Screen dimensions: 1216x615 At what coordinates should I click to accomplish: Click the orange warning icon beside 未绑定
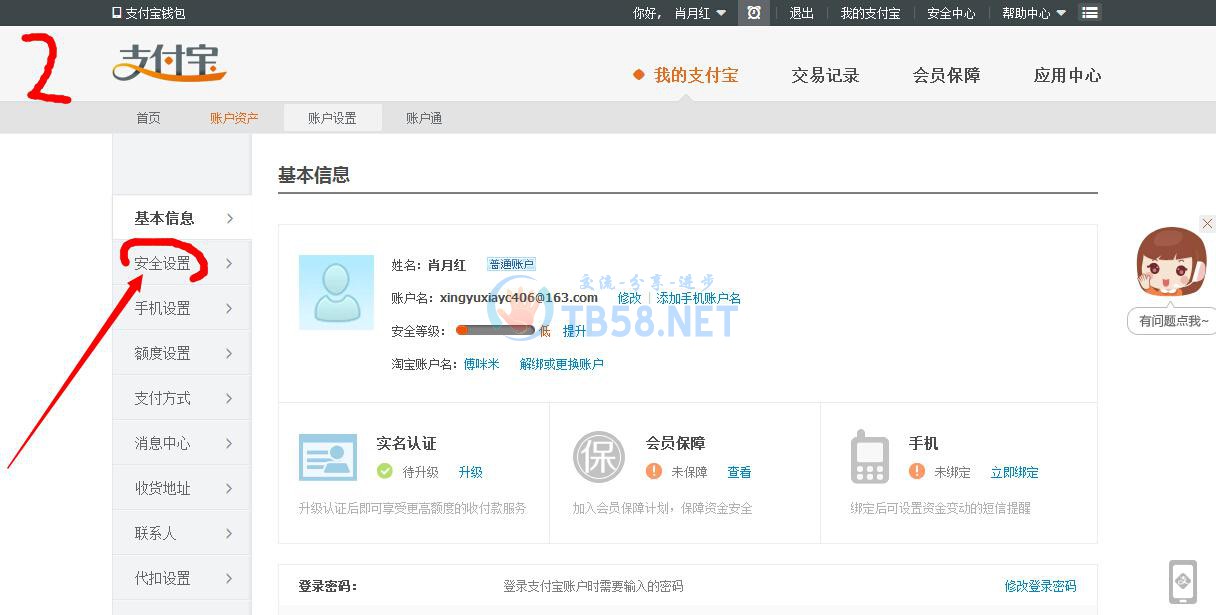(917, 471)
